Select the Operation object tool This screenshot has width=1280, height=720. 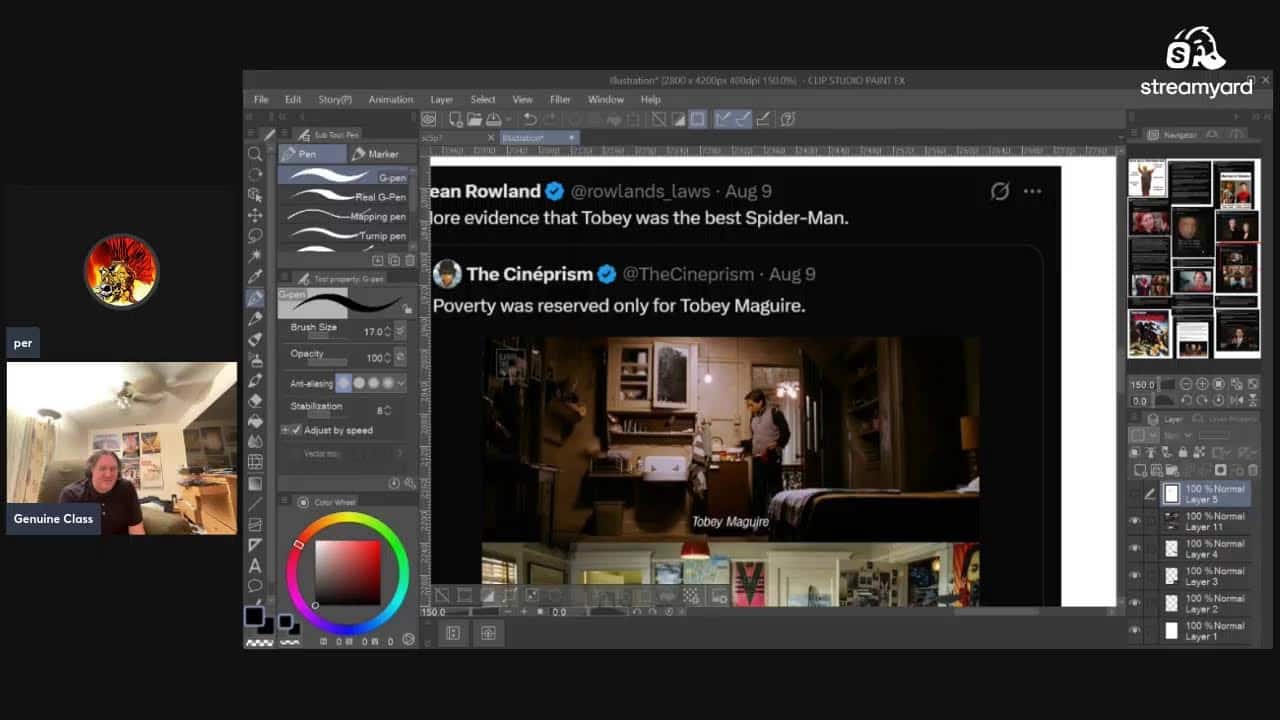pos(255,195)
